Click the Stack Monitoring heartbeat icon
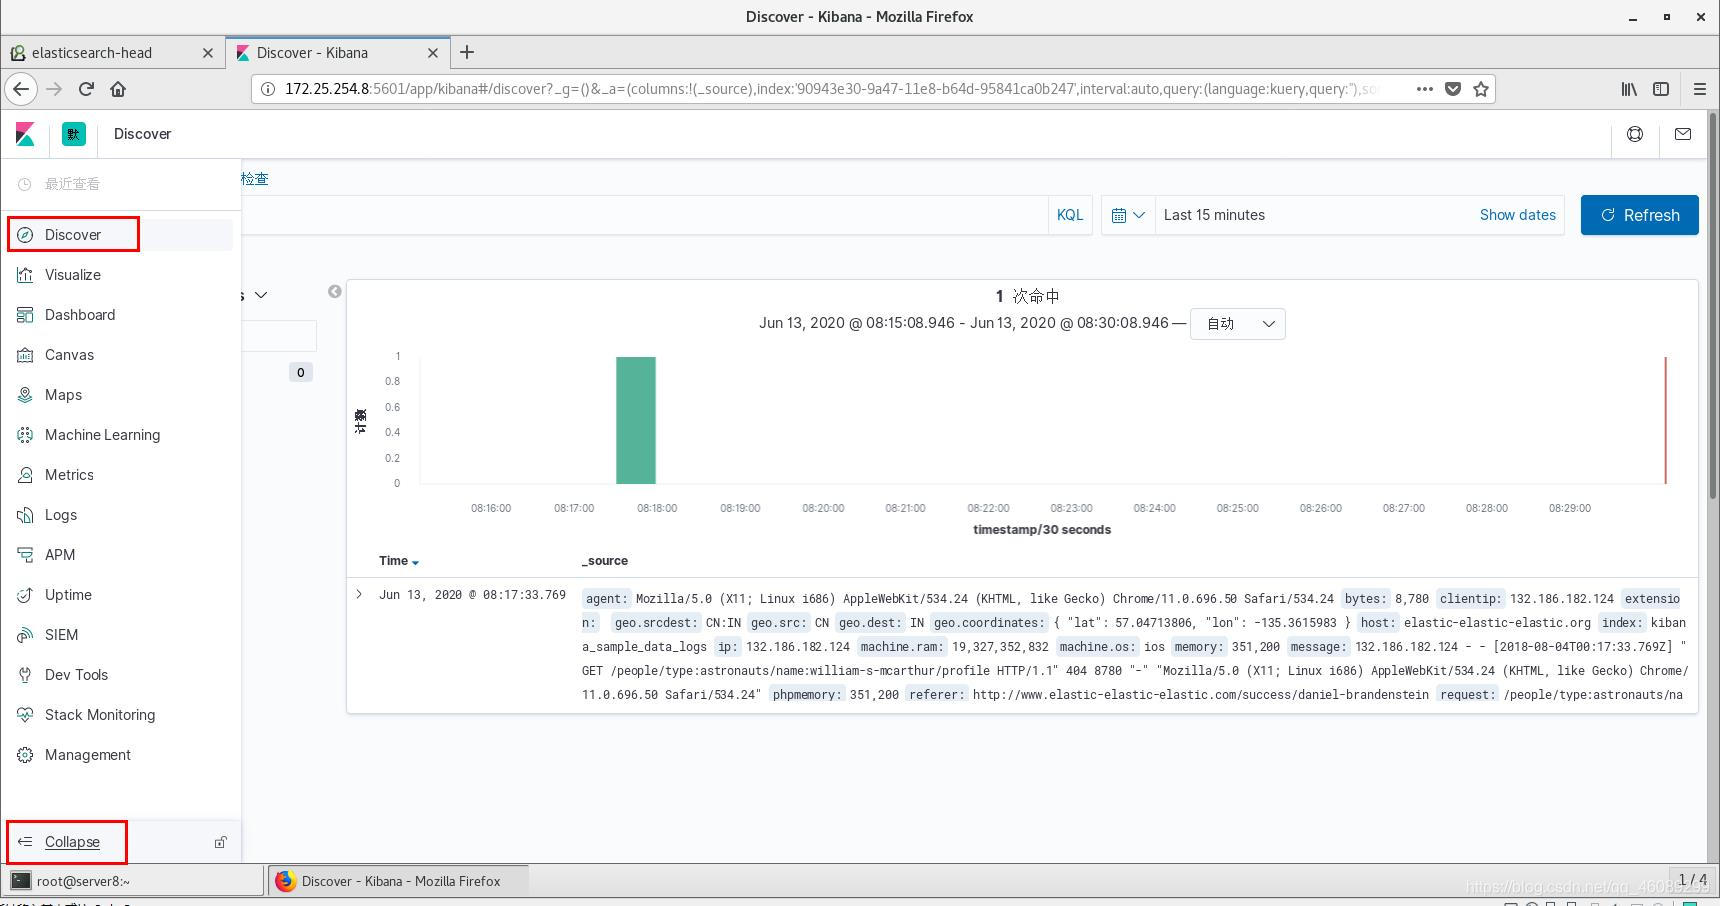The image size is (1720, 906). 25,715
